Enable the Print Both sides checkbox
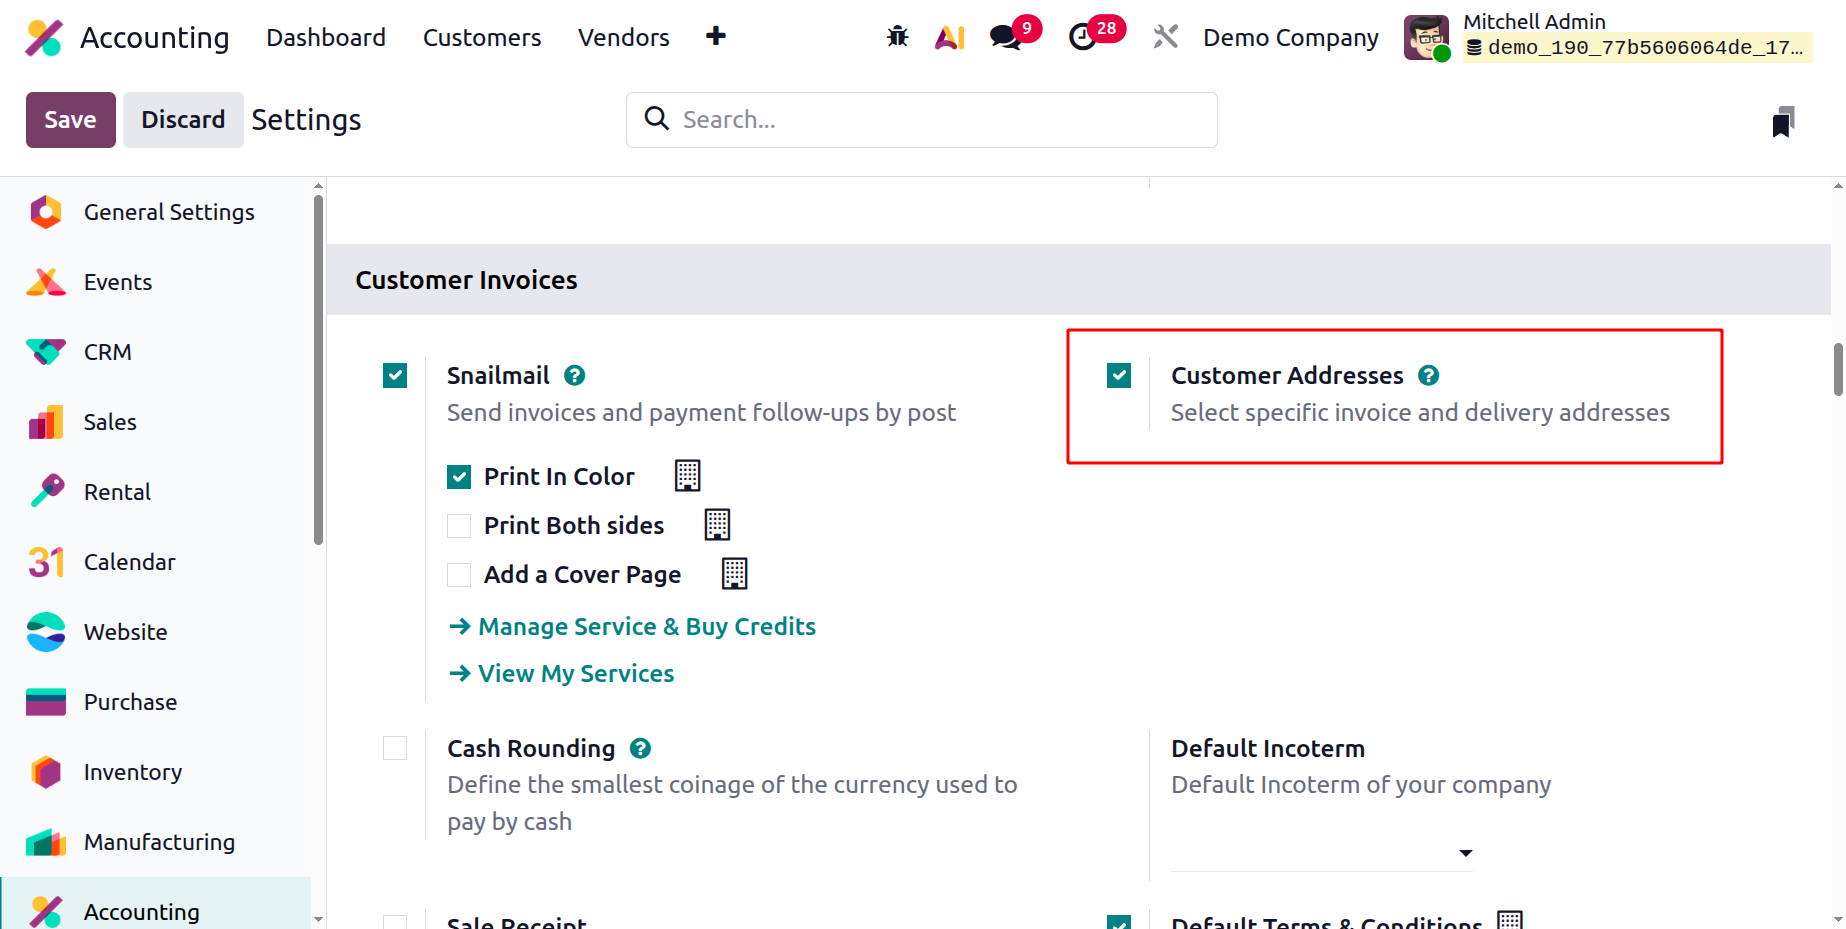This screenshot has width=1846, height=929. click(459, 525)
